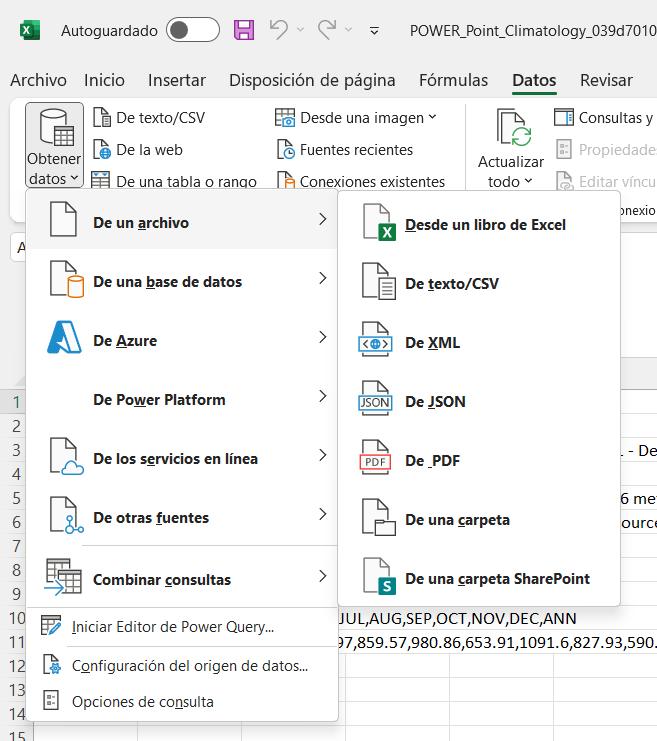The image size is (657, 741).
Task: Click the Power Query Editor pencil icon
Action: pyautogui.click(x=51, y=625)
